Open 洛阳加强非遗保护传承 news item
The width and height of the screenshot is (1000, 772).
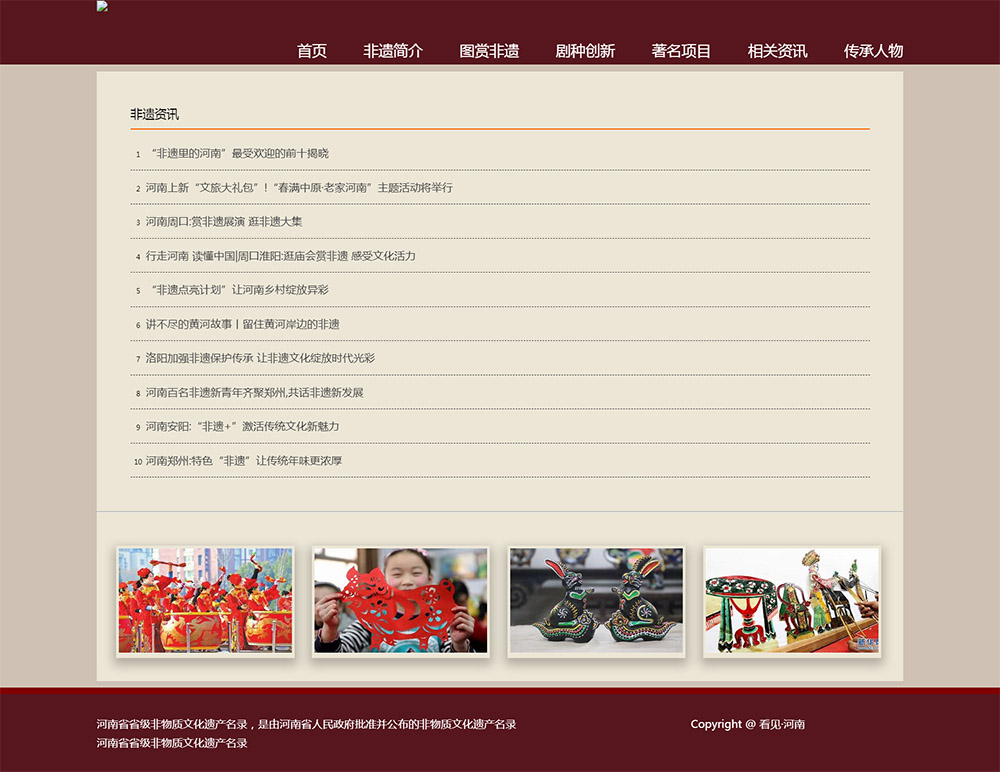pos(260,358)
